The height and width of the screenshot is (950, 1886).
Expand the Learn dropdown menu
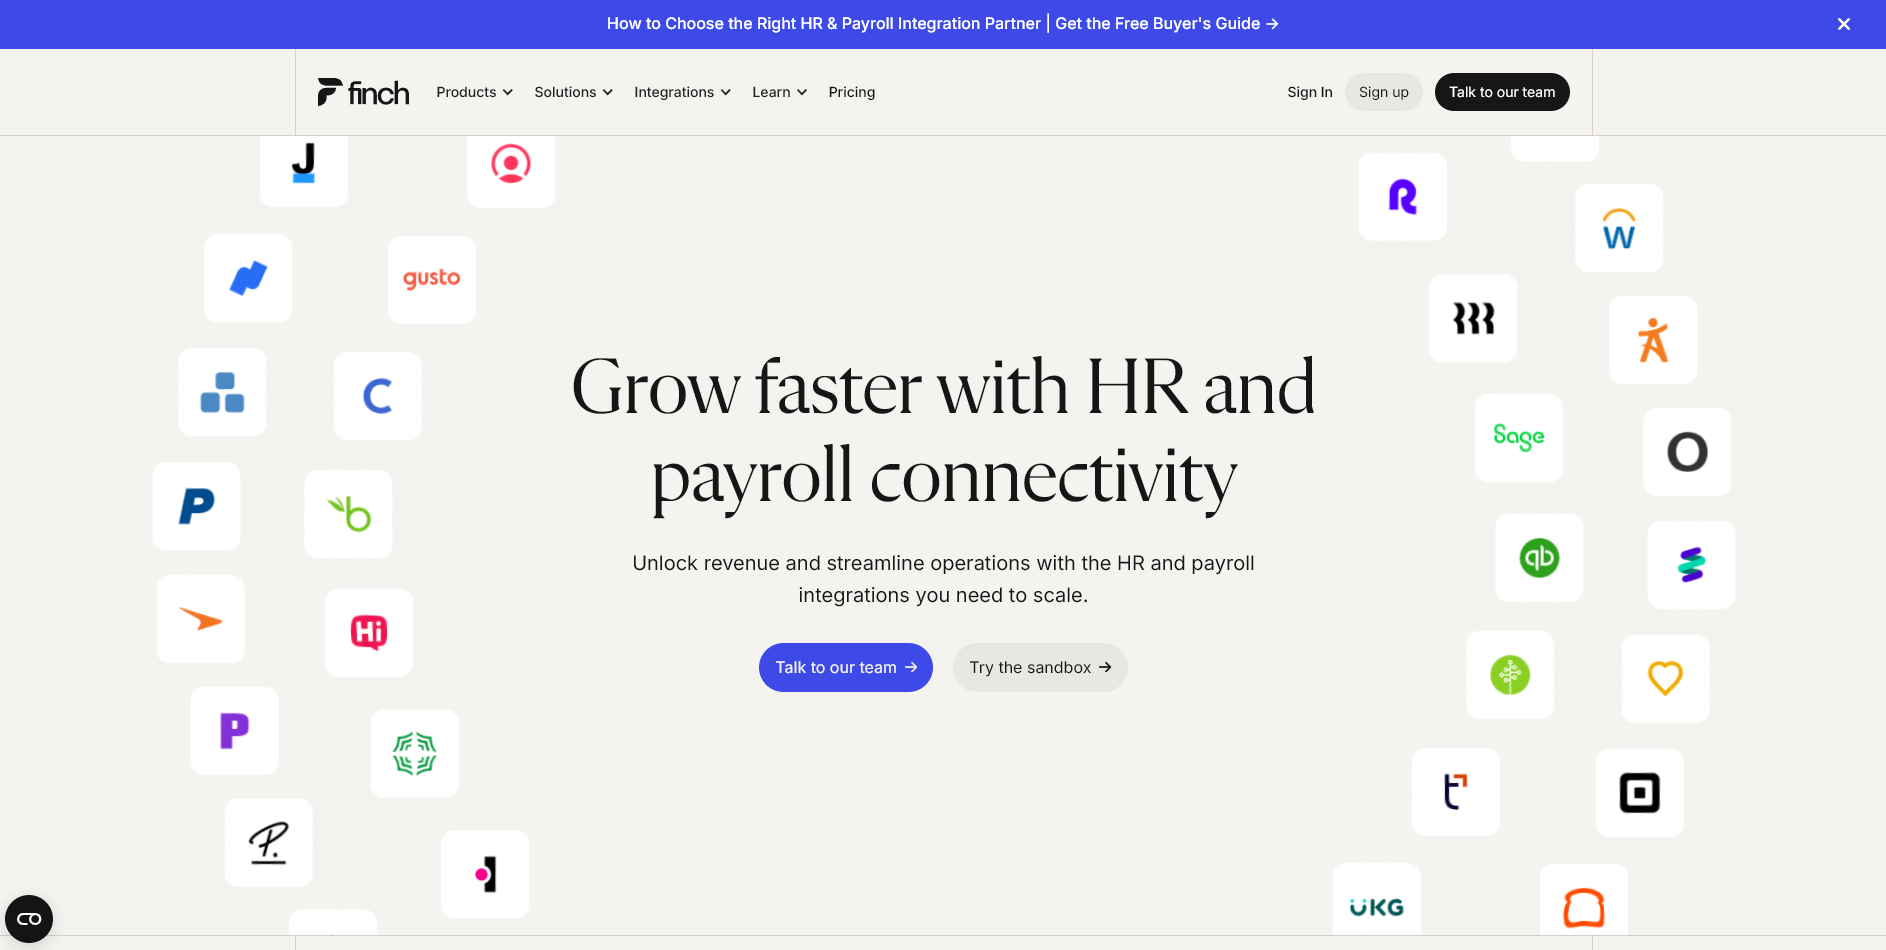coord(779,92)
